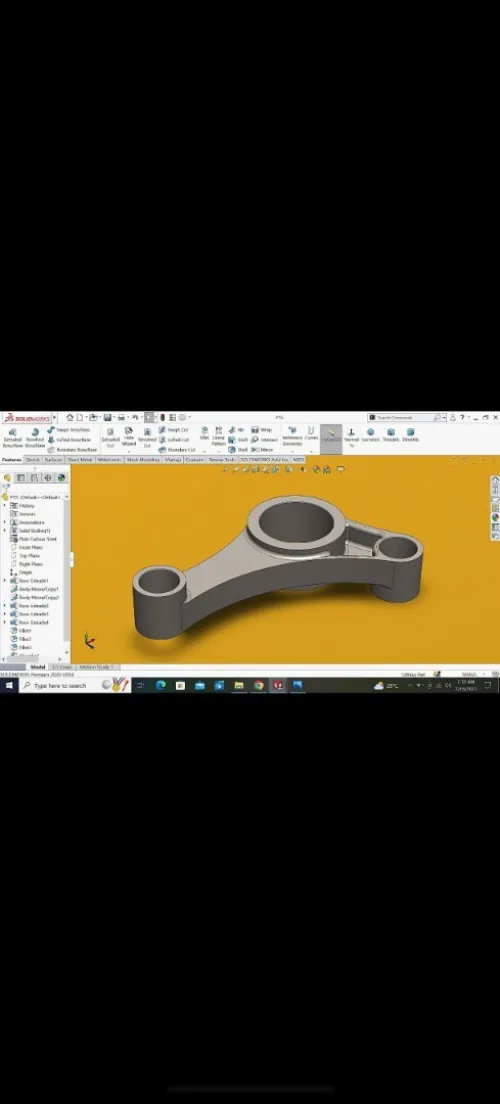
Task: Select the Revolved Boss/Base tool
Action: point(35,438)
